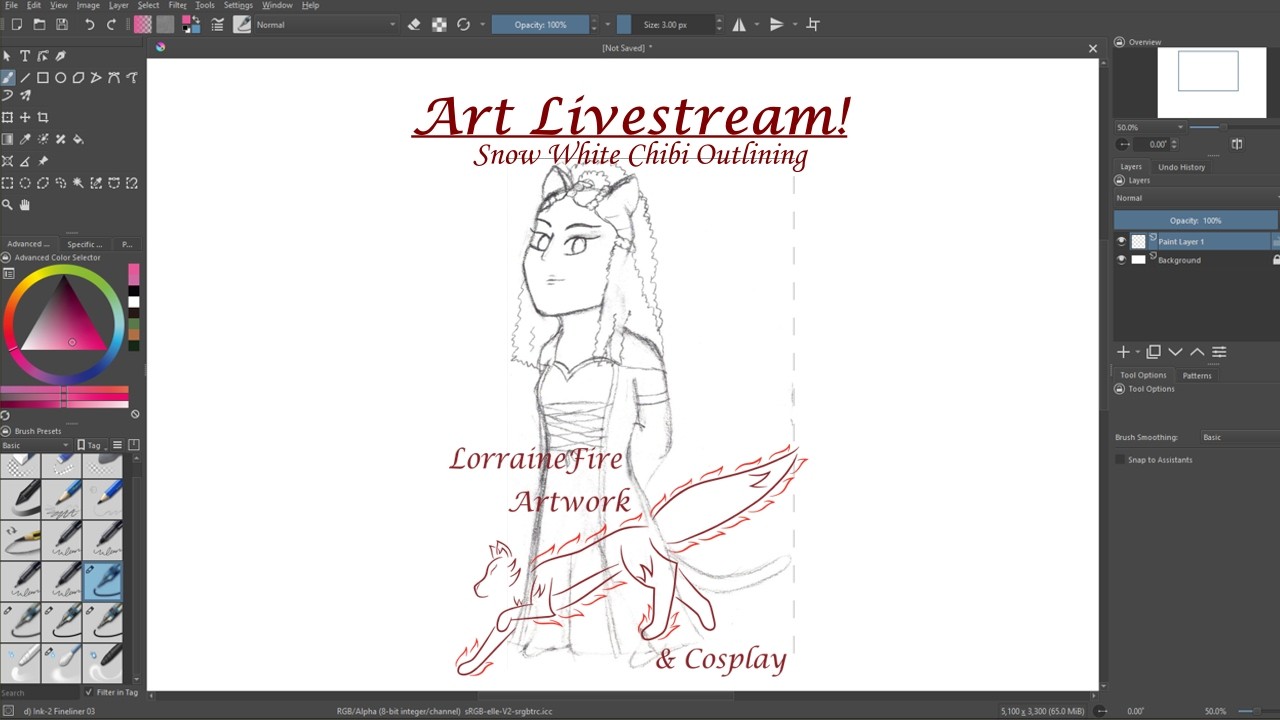Create a new document from toolbar
The width and height of the screenshot is (1280, 720).
point(16,24)
